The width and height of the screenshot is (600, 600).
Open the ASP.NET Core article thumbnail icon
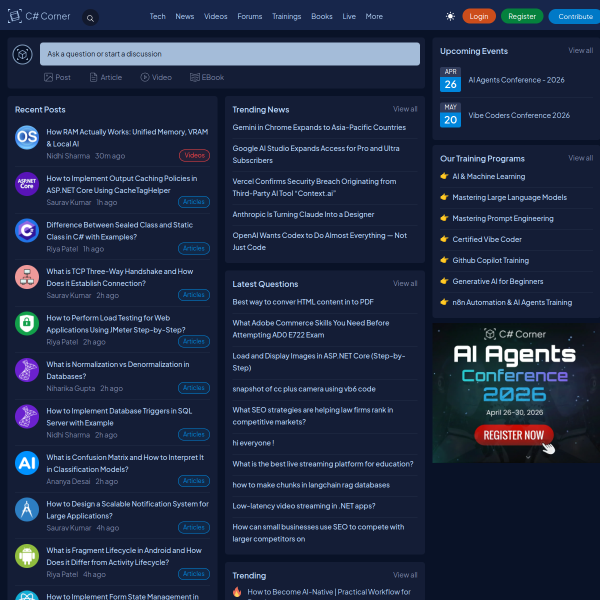[x=27, y=184]
